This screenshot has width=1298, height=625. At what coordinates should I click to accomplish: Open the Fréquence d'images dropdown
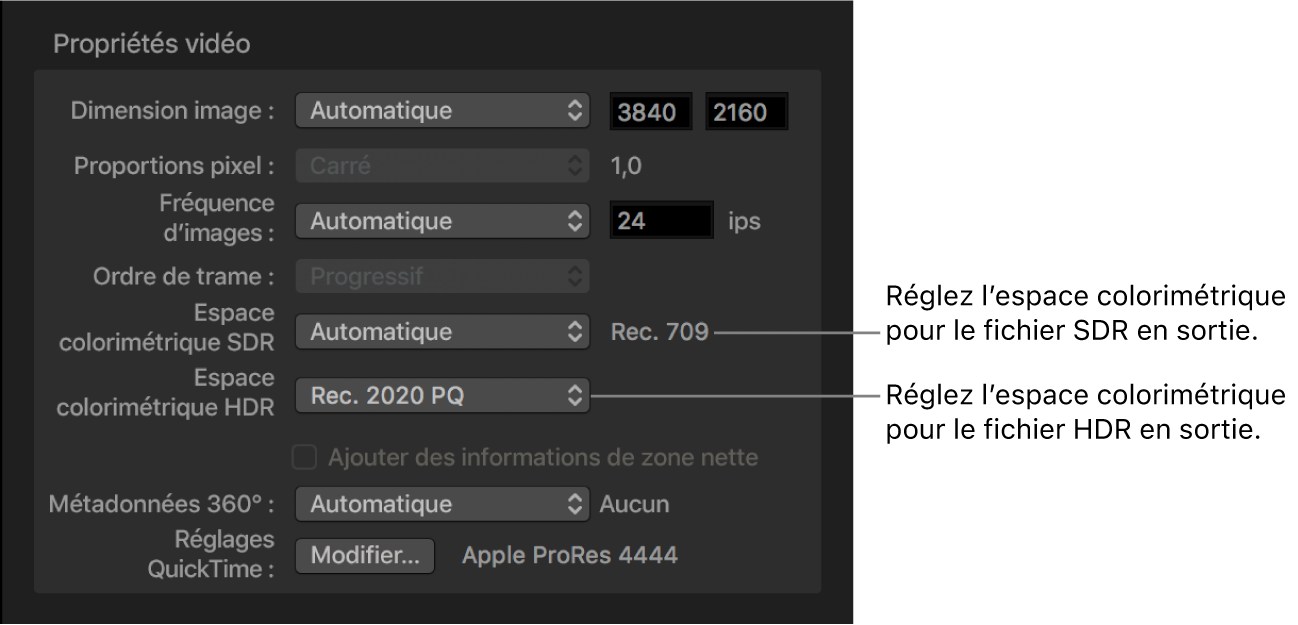coord(443,221)
